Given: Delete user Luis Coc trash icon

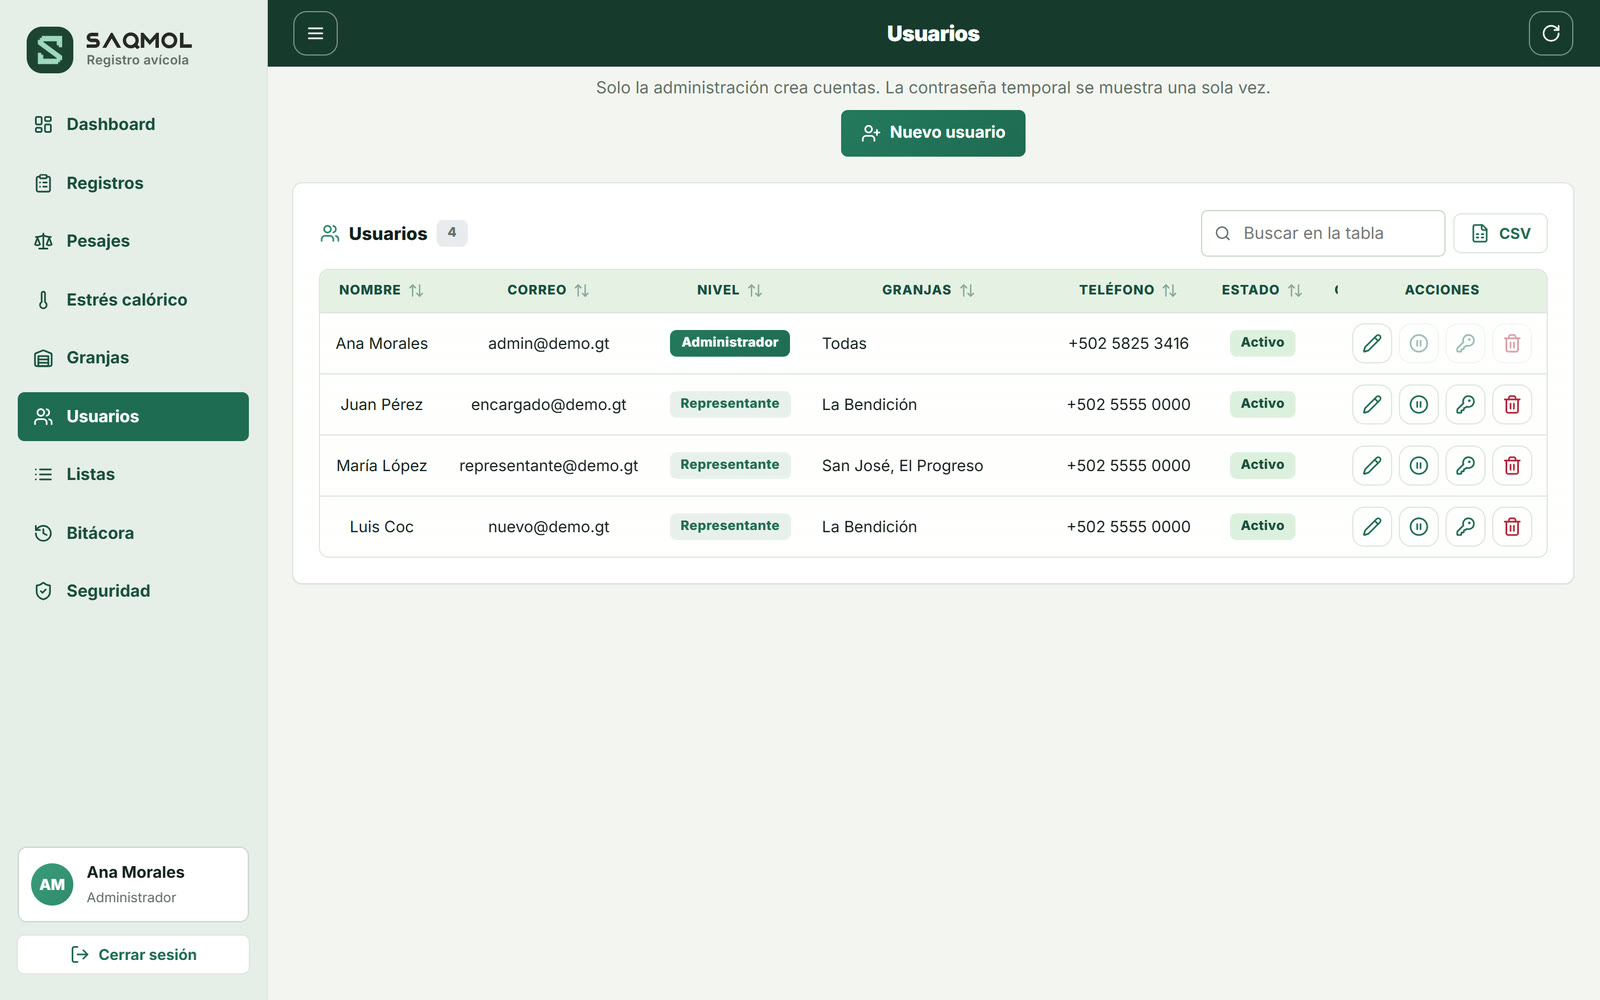Looking at the screenshot, I should (1512, 526).
